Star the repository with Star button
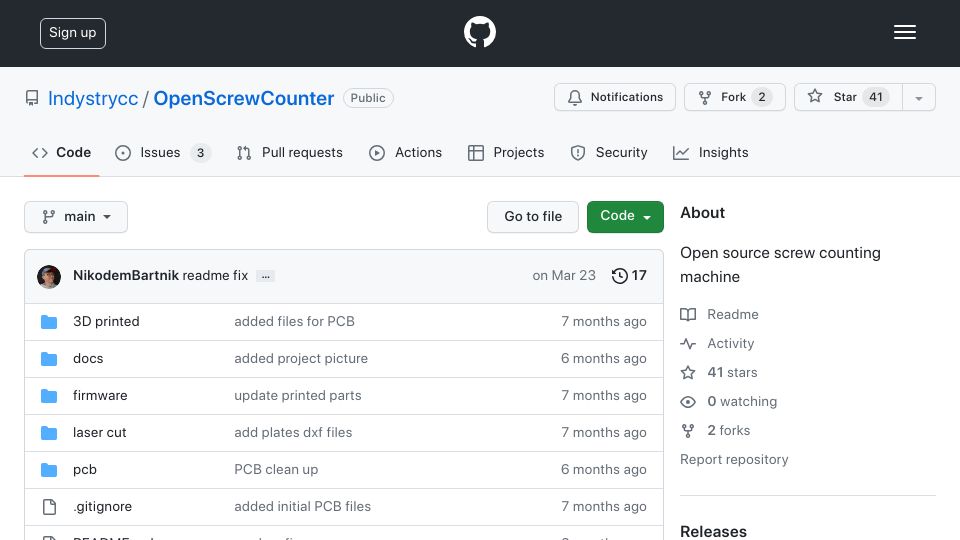 pos(848,97)
